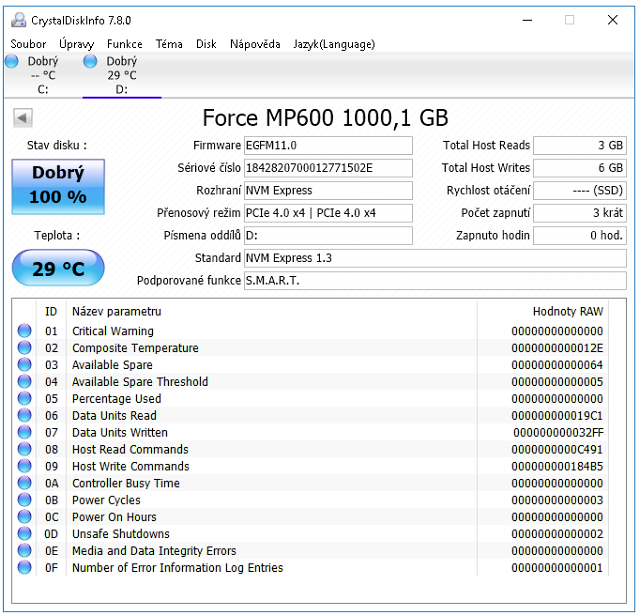Open the Funkce menu

(125, 44)
